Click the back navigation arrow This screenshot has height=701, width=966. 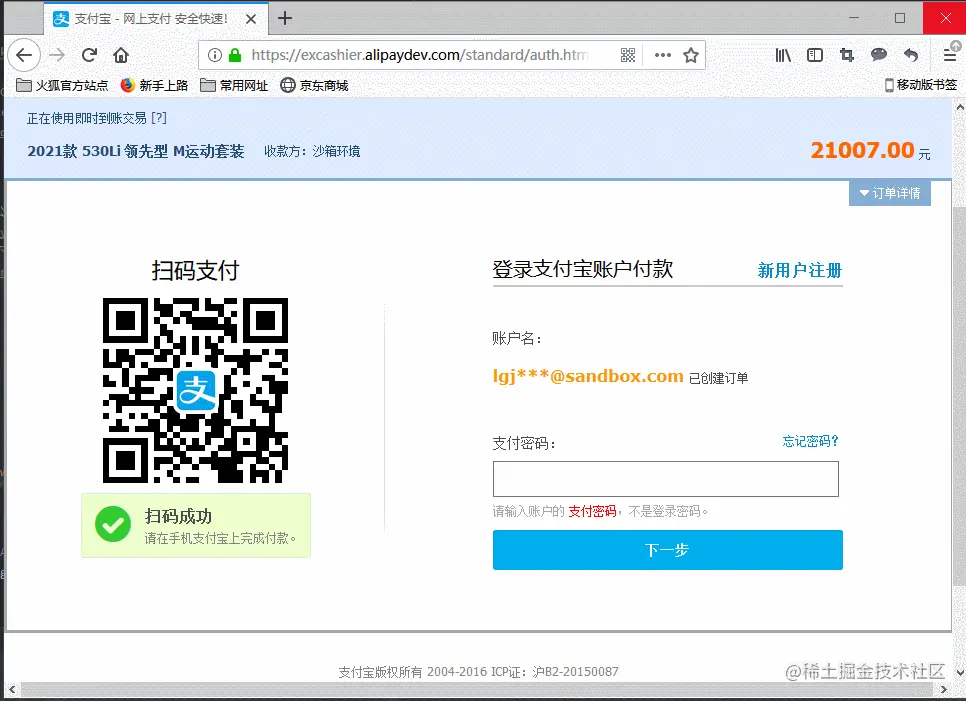coord(24,55)
